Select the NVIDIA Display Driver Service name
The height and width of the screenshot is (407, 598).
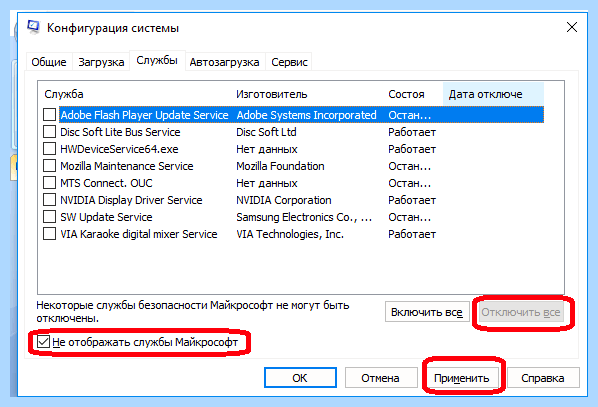(131, 200)
